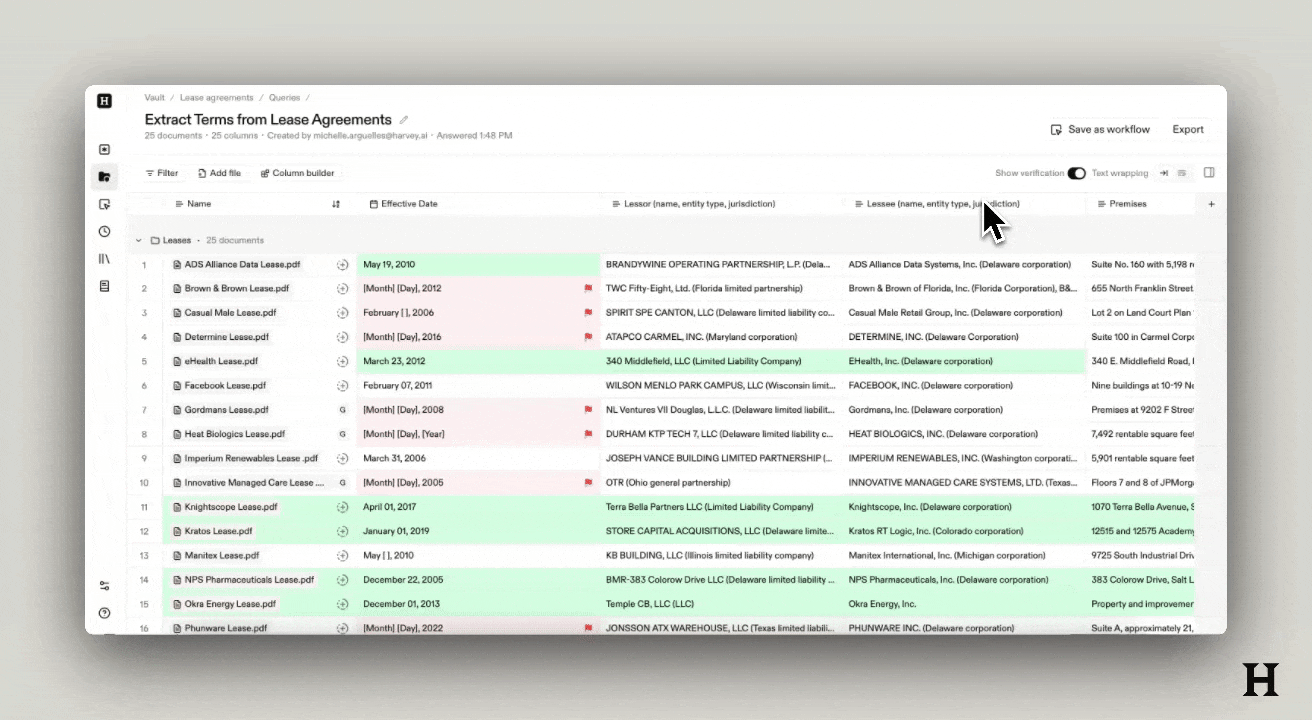The height and width of the screenshot is (720, 1312).
Task: Open the help question mark icon
Action: point(105,613)
